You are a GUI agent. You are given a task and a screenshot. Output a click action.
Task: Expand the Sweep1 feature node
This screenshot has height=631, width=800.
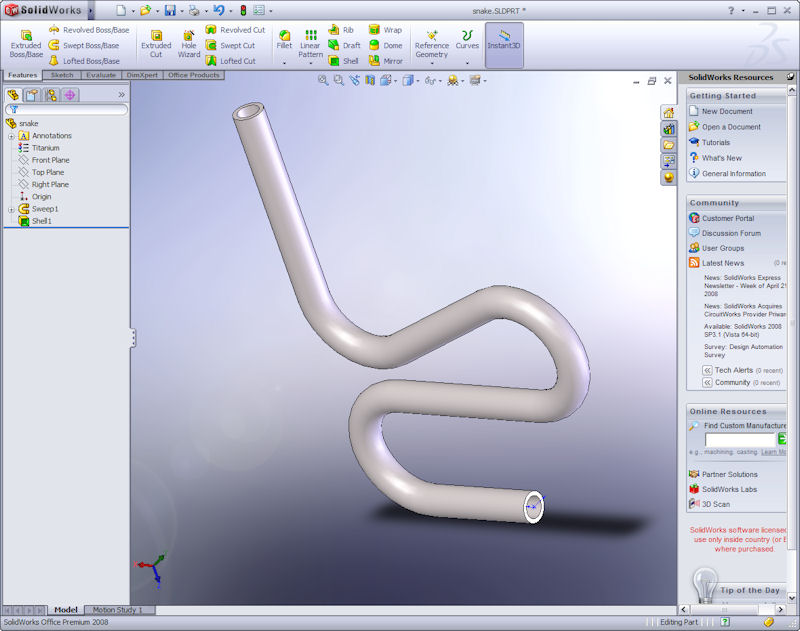11,209
